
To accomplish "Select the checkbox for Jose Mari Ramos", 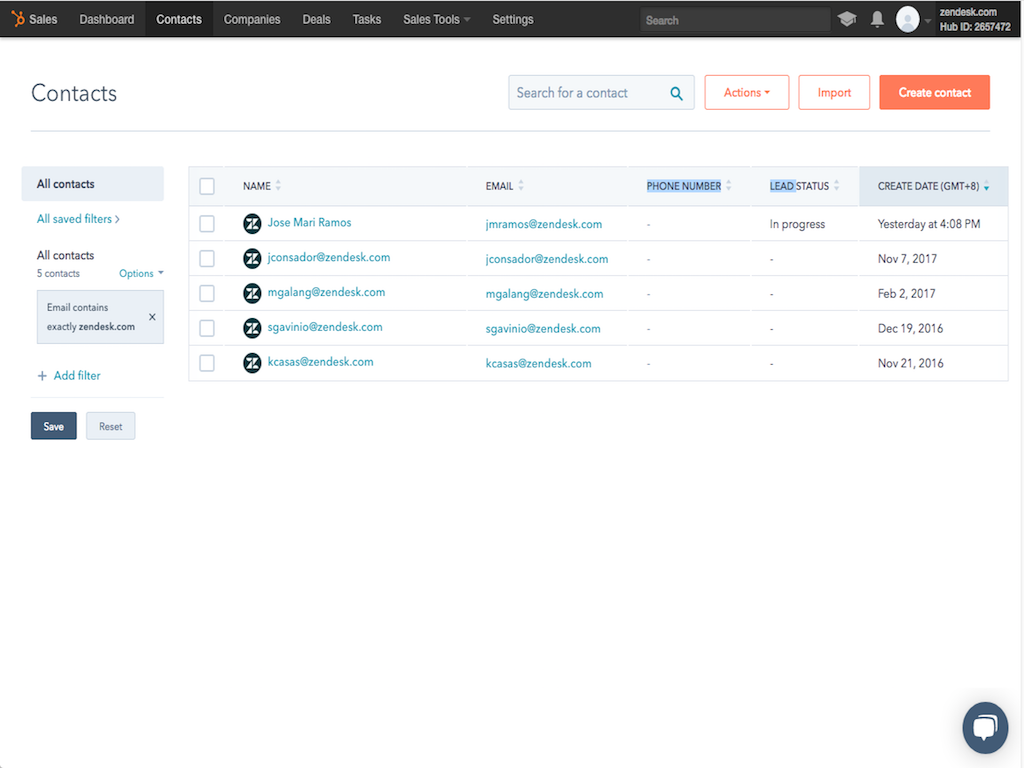I will pos(207,223).
